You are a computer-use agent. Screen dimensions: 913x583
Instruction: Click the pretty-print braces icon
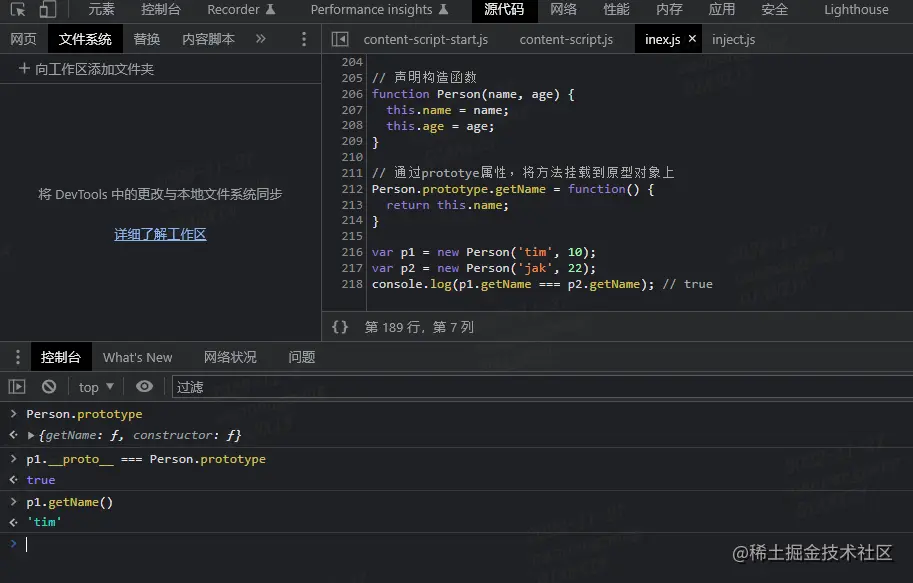340,327
